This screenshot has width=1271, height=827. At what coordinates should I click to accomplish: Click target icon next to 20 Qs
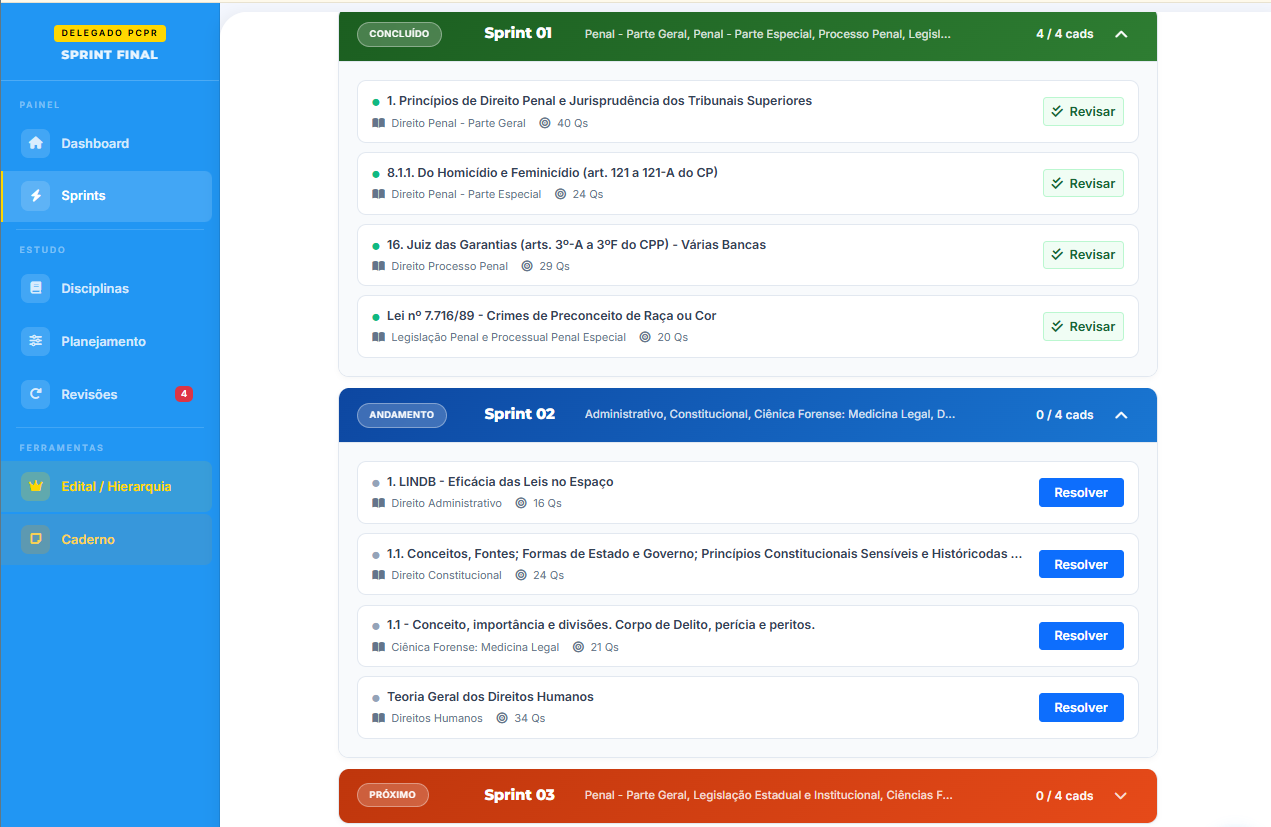[645, 337]
